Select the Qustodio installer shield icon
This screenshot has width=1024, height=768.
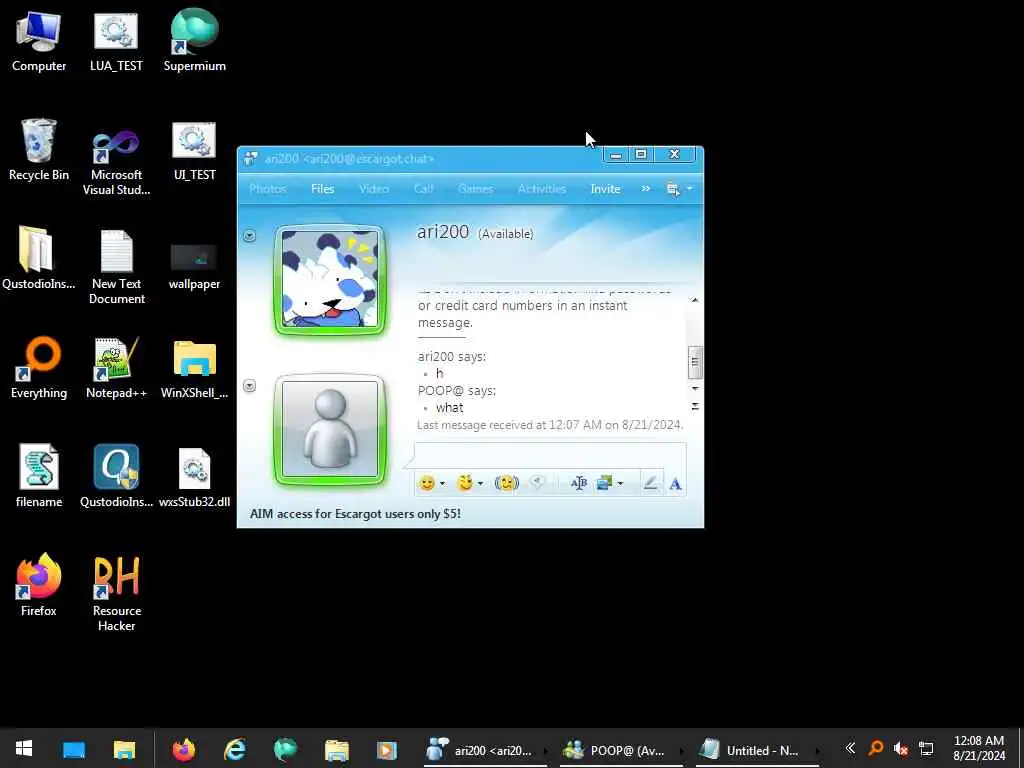tap(116, 476)
